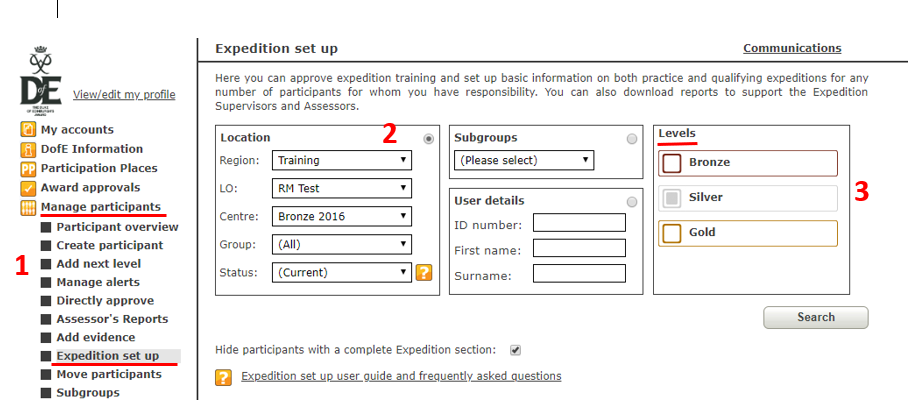Click the Search button

pos(816,317)
